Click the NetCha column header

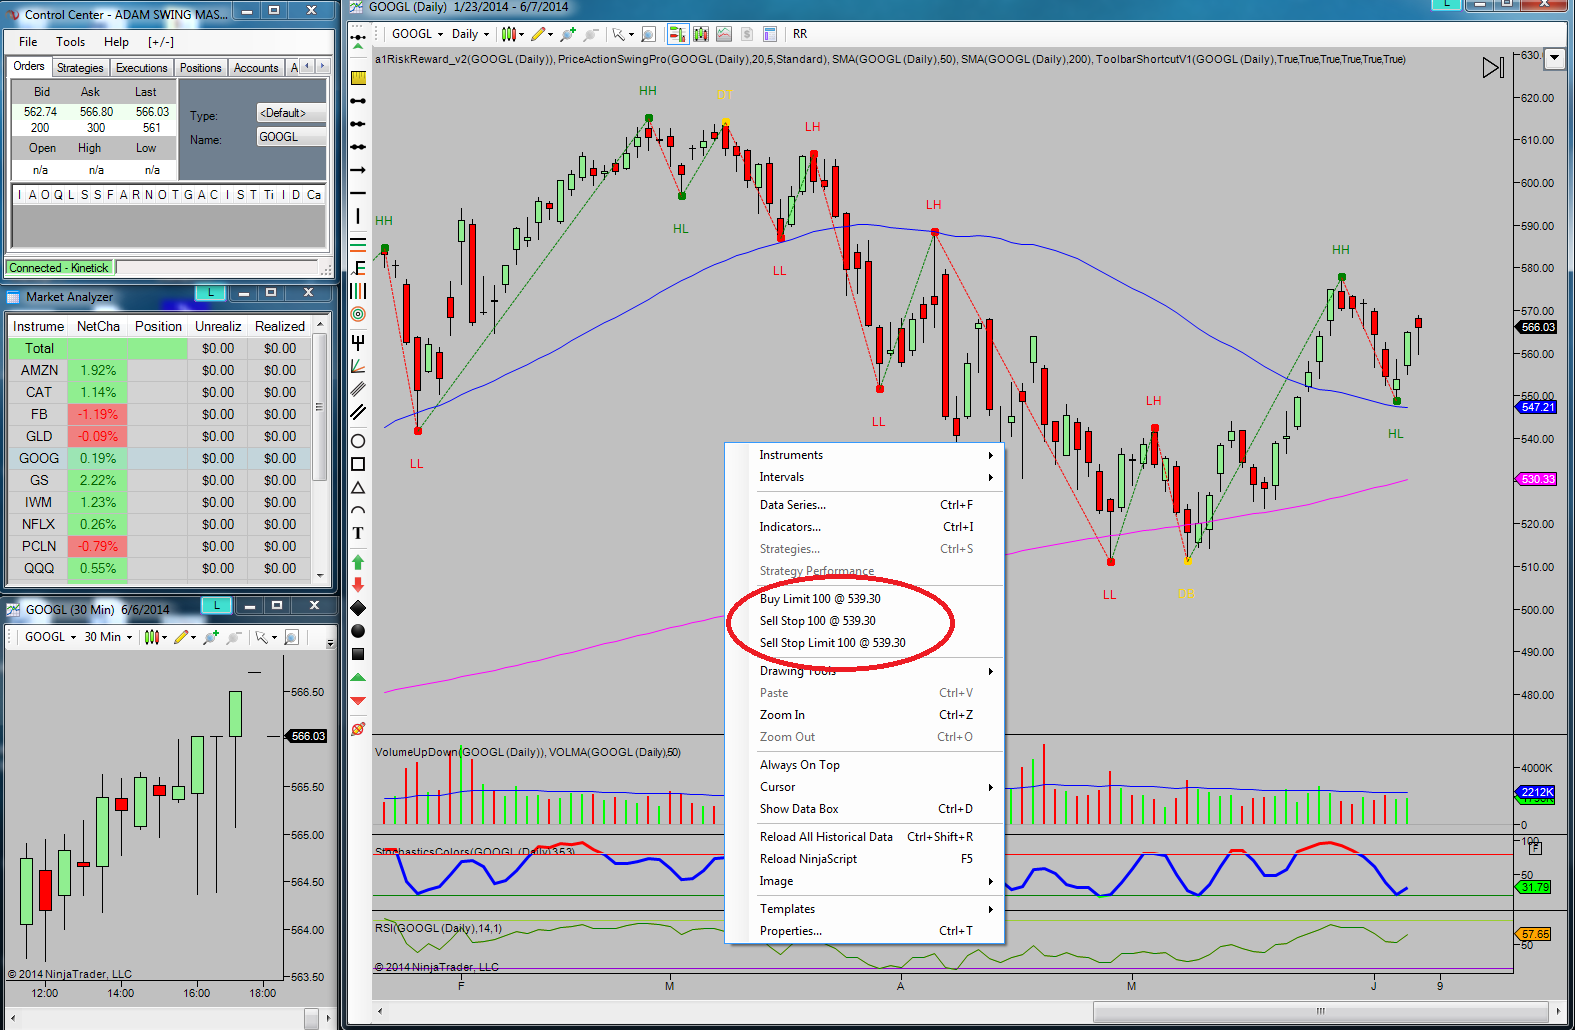(98, 326)
